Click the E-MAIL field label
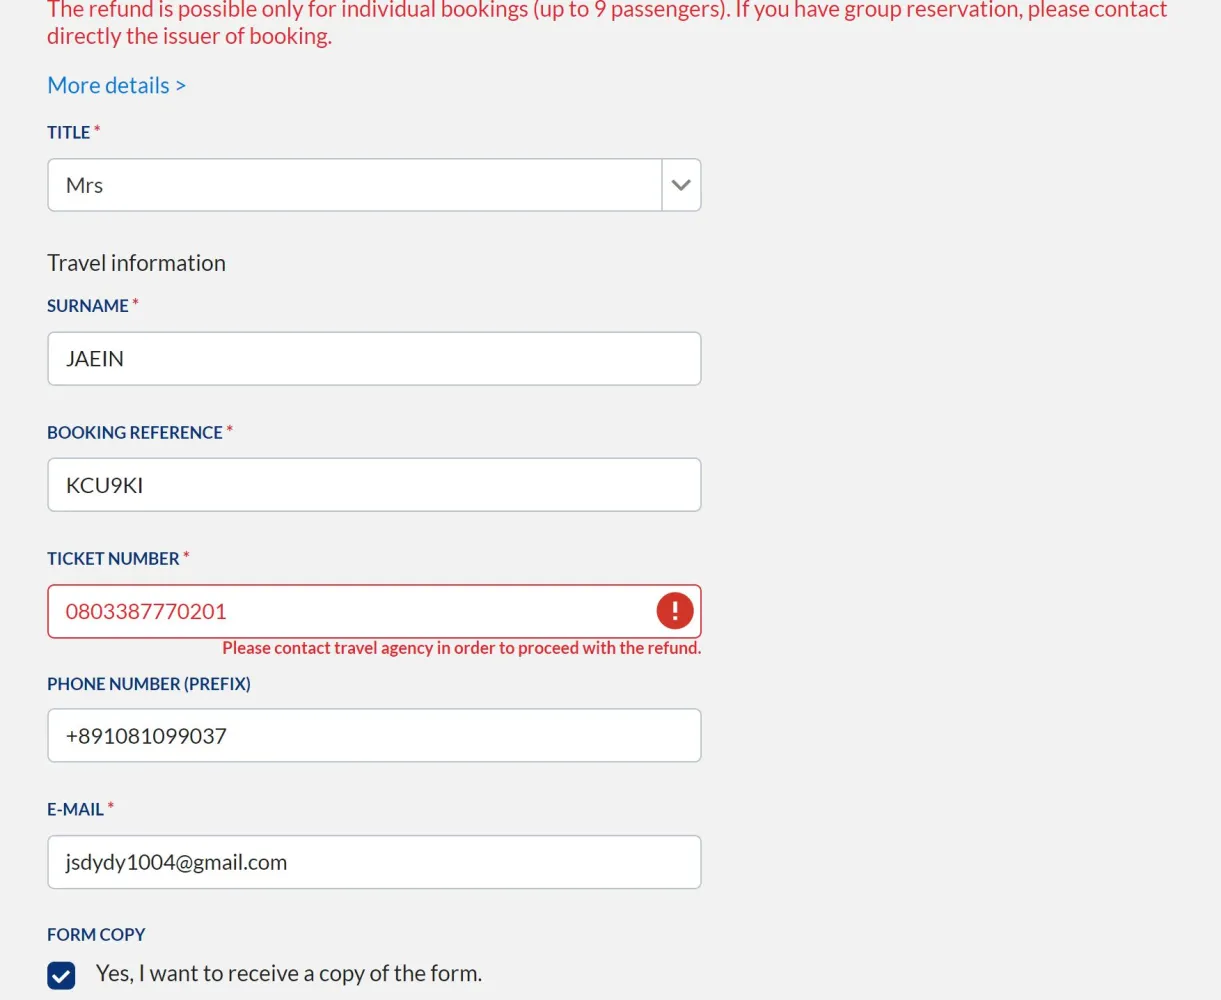This screenshot has width=1221, height=1000. [76, 810]
